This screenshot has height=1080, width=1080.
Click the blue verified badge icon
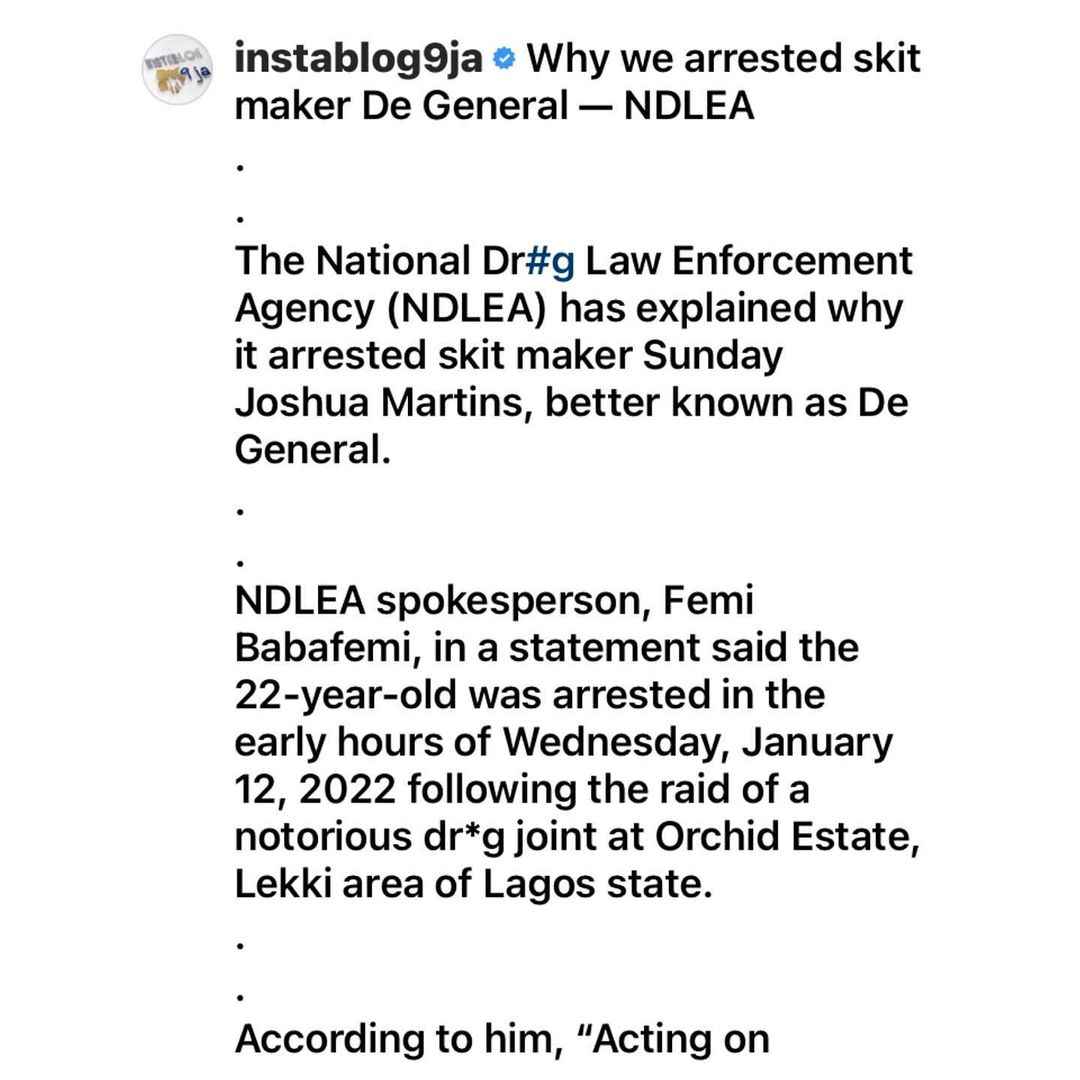(x=504, y=59)
